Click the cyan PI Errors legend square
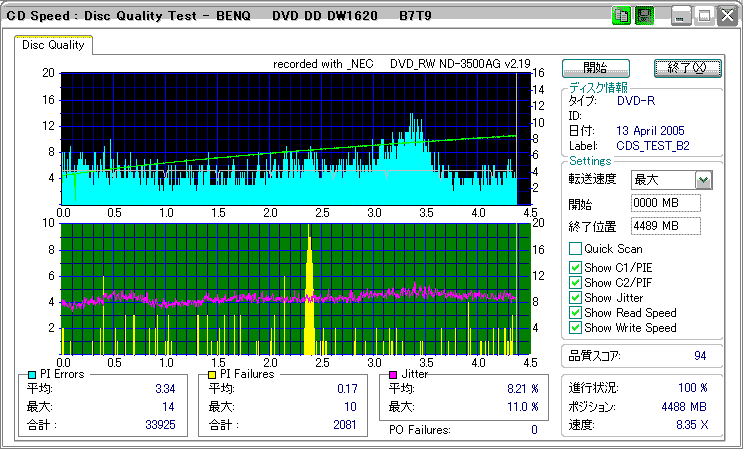The width and height of the screenshot is (743, 449). [x=32, y=374]
